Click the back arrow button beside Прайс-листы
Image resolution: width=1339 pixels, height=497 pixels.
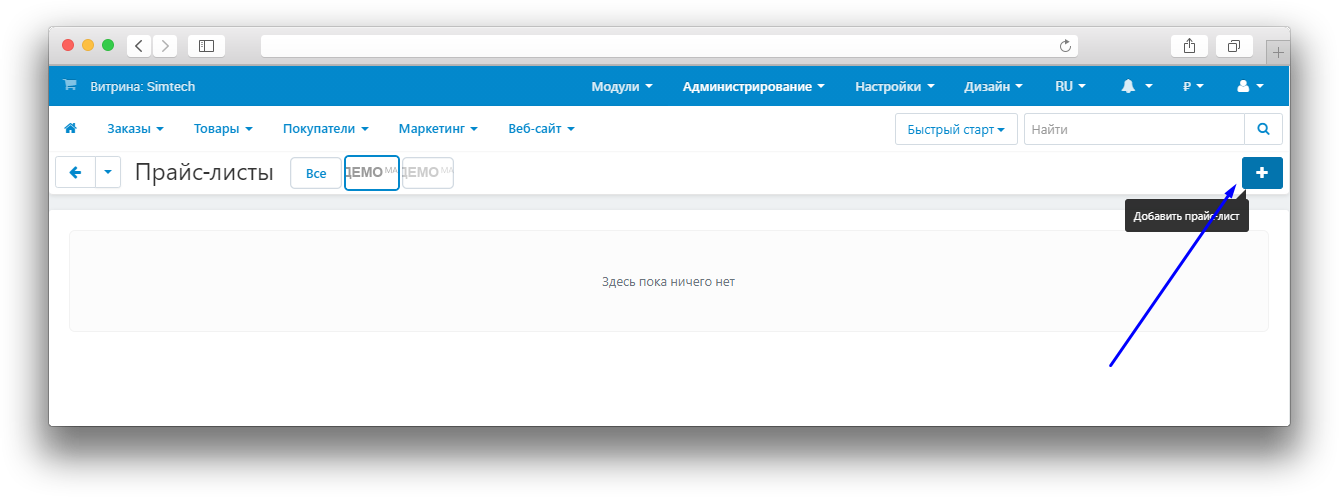[x=75, y=173]
